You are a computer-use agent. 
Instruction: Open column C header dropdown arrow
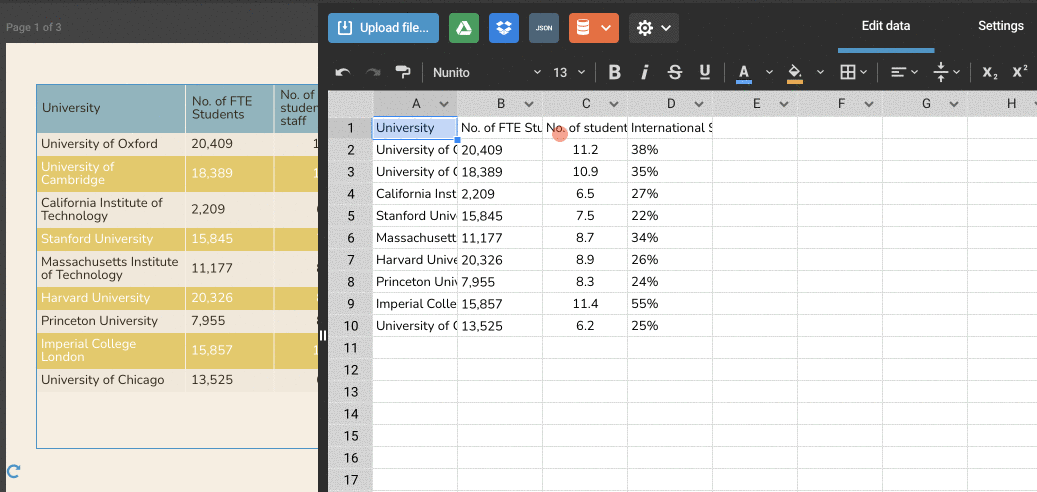(614, 104)
